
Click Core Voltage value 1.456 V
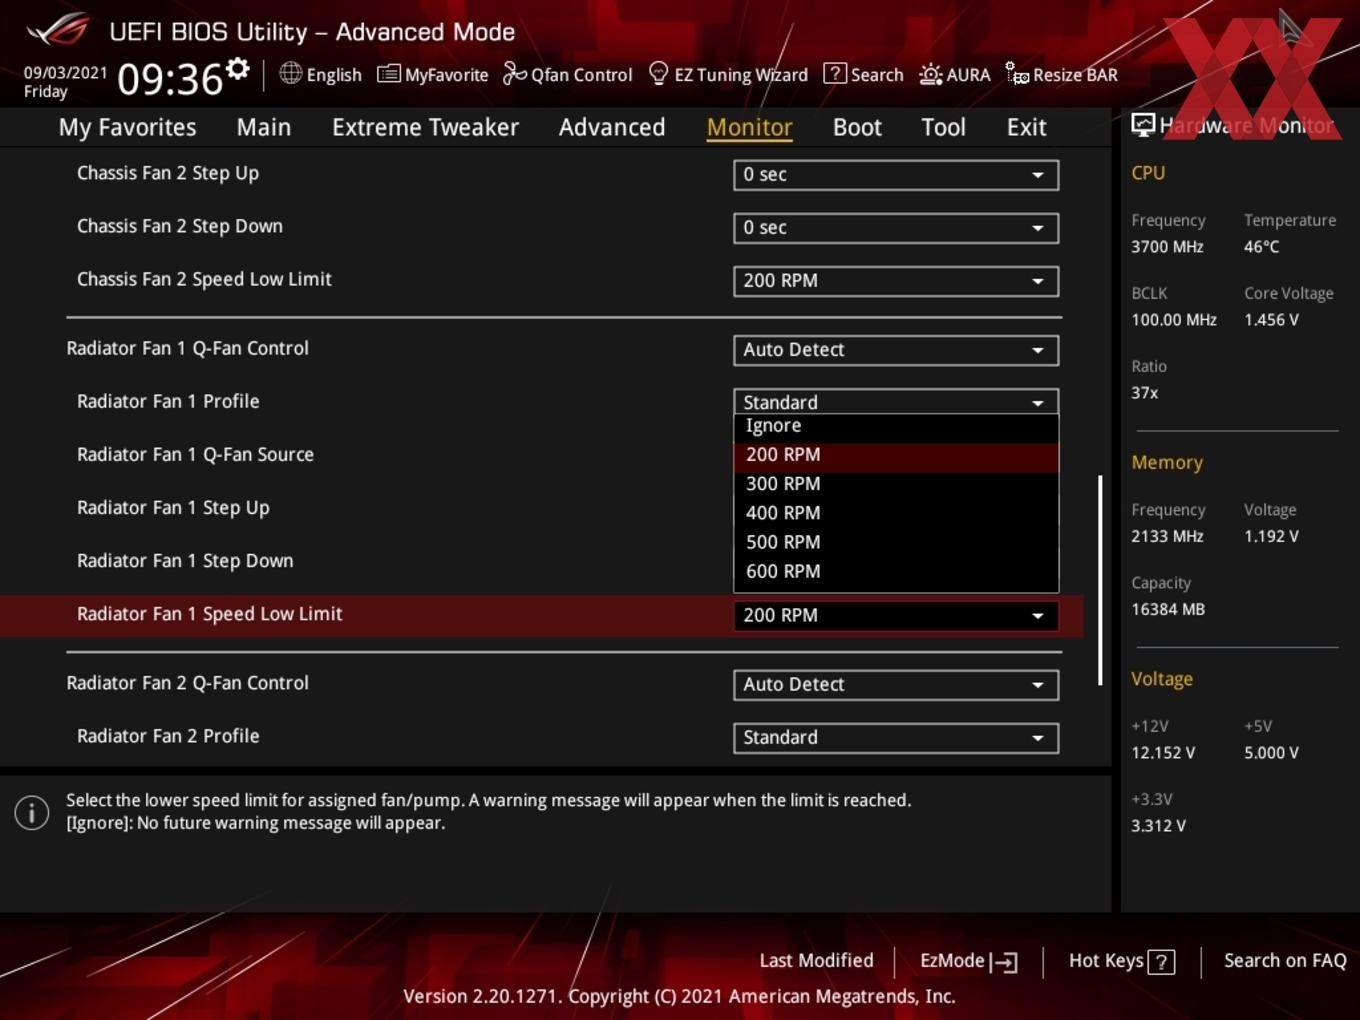tap(1271, 320)
